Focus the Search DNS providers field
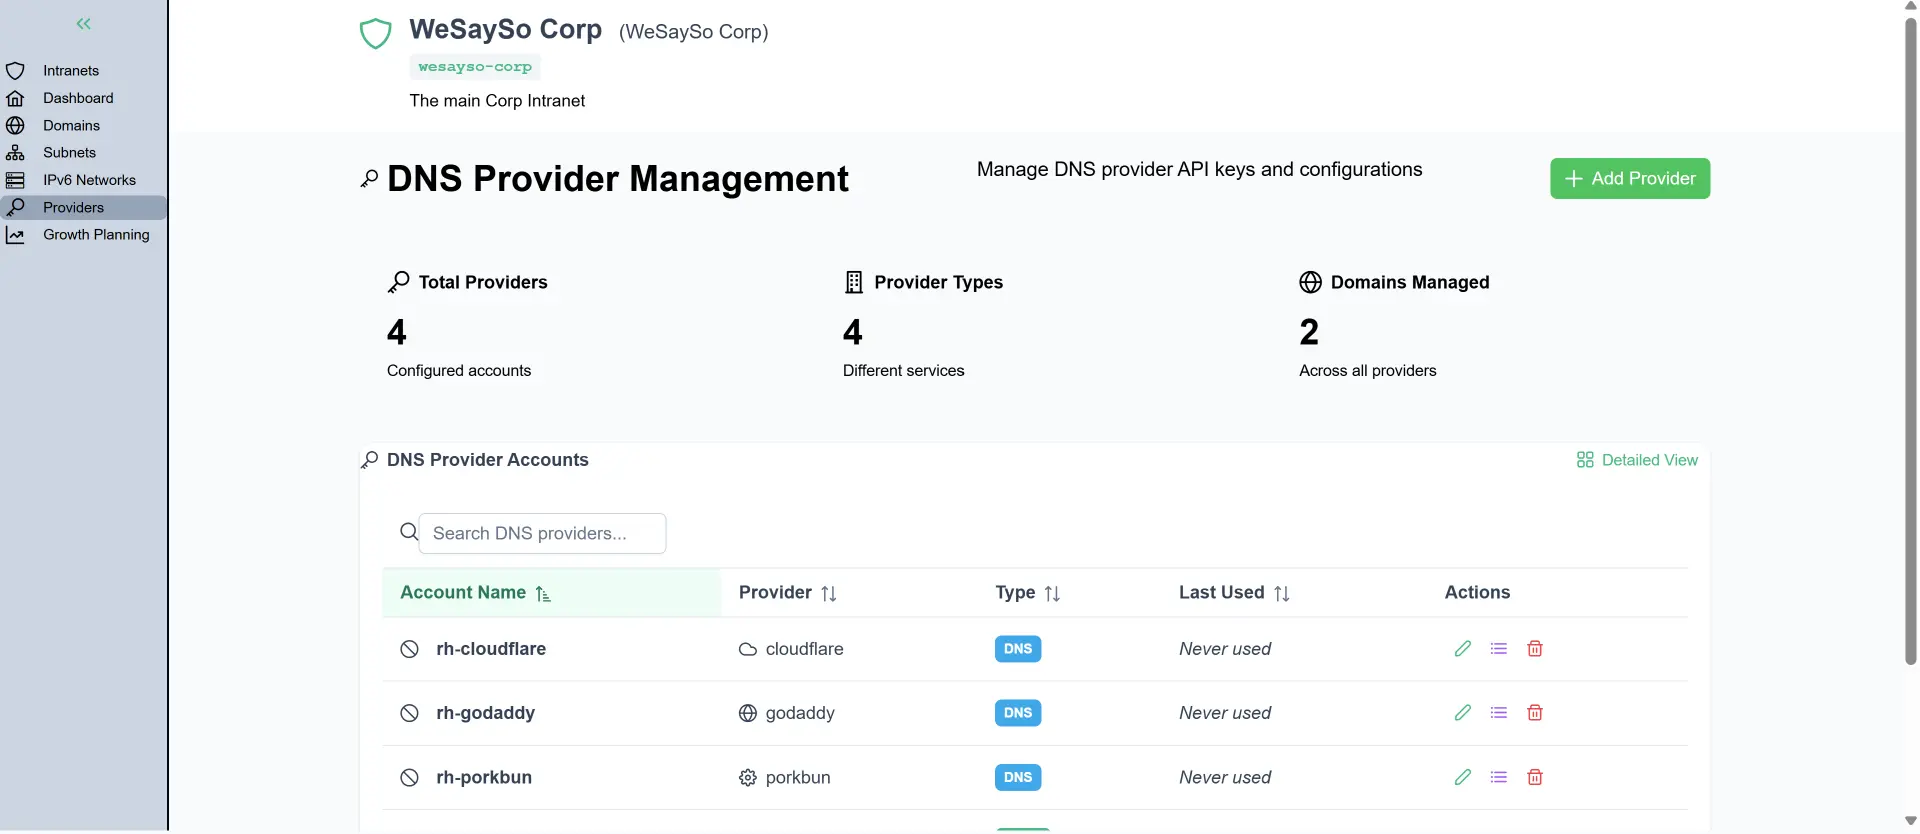The width and height of the screenshot is (1920, 834). tap(542, 534)
